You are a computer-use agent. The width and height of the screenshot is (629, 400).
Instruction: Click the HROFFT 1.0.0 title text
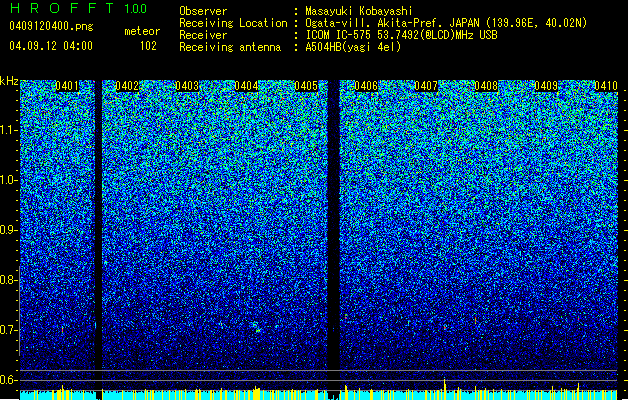coord(78,8)
